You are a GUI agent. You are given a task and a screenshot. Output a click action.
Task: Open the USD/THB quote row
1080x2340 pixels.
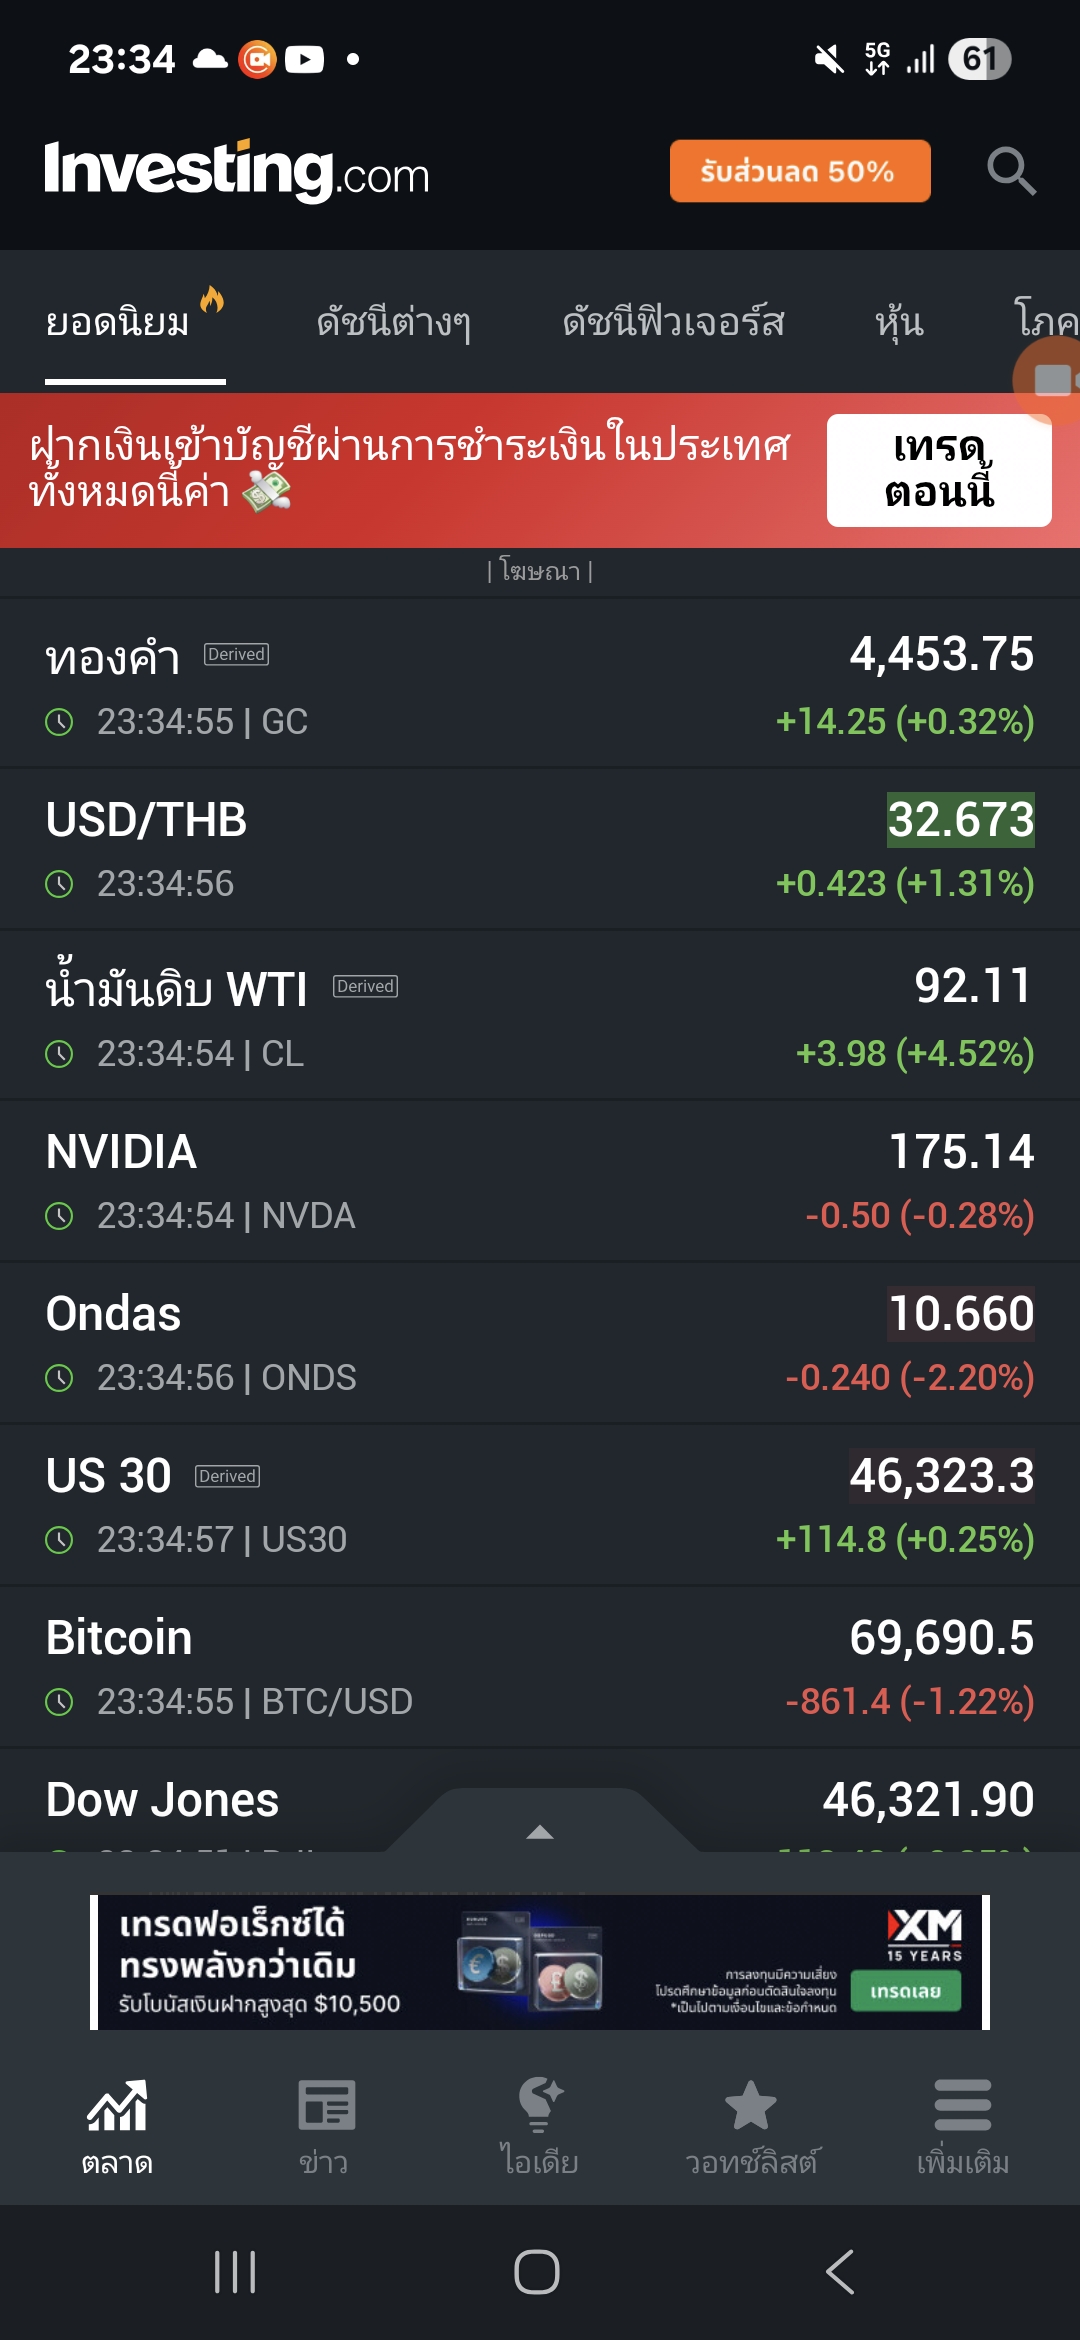(x=540, y=849)
